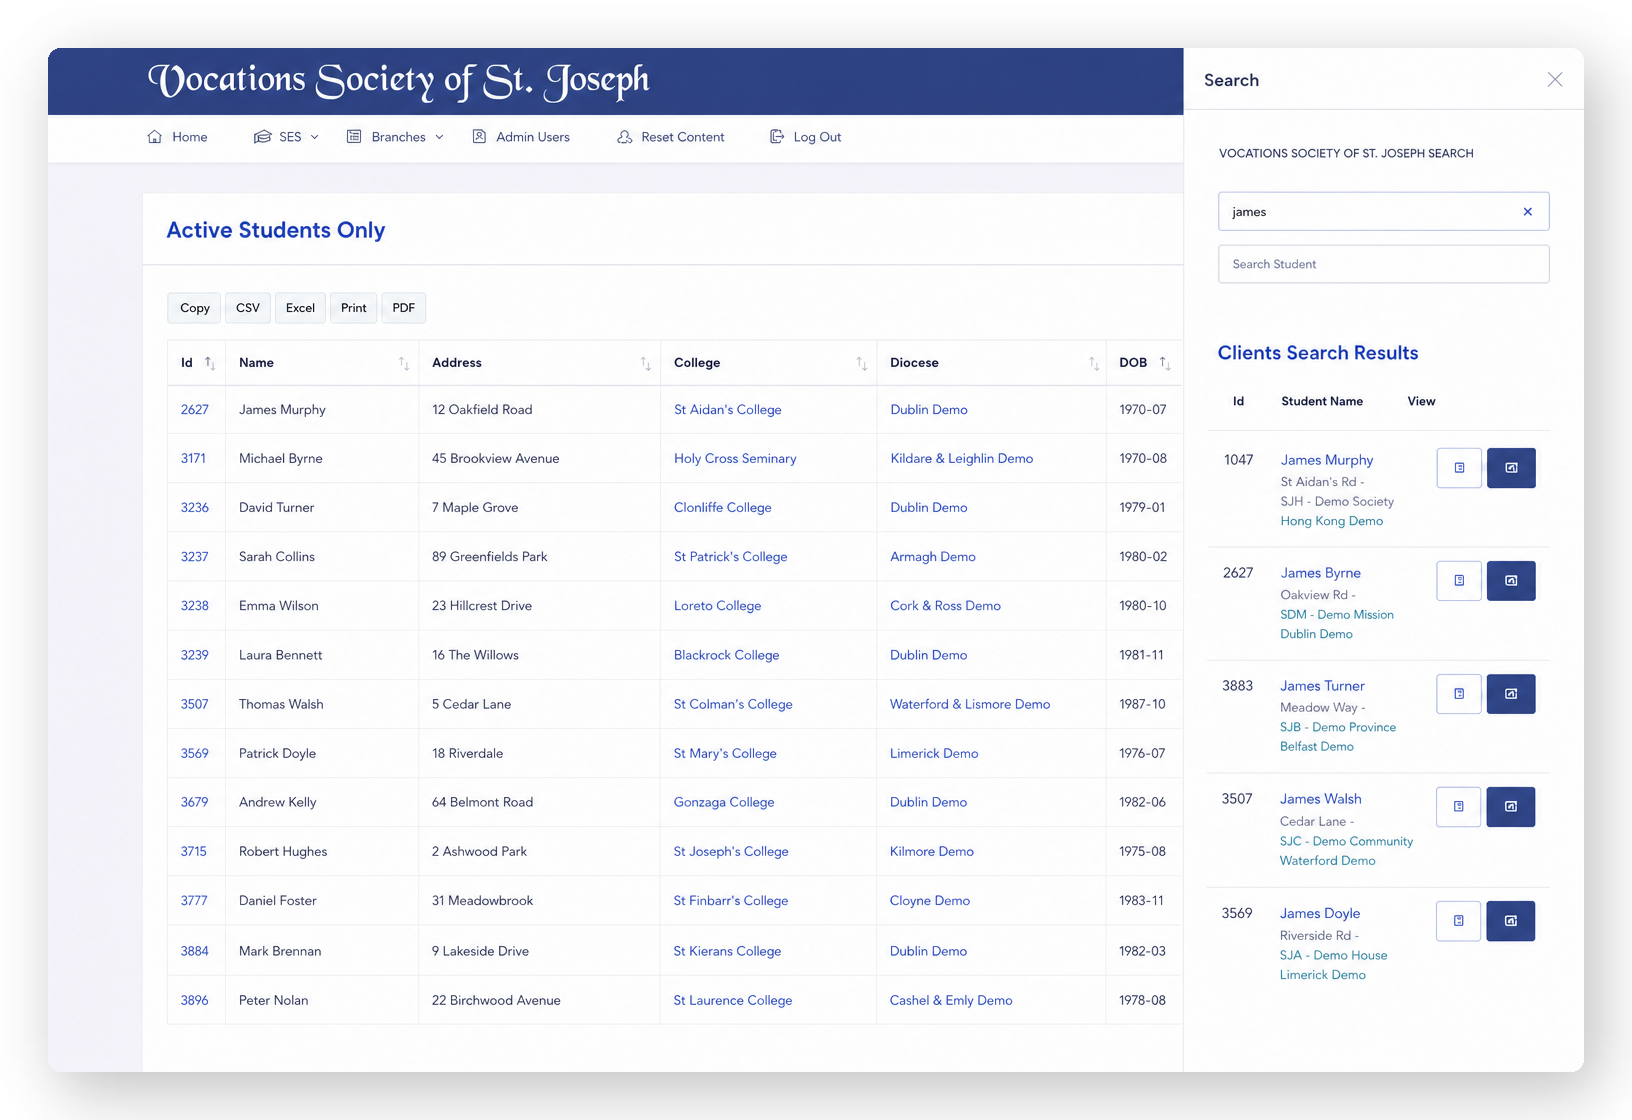The image size is (1632, 1120).
Task: Open James Turner search result name
Action: [1322, 686]
